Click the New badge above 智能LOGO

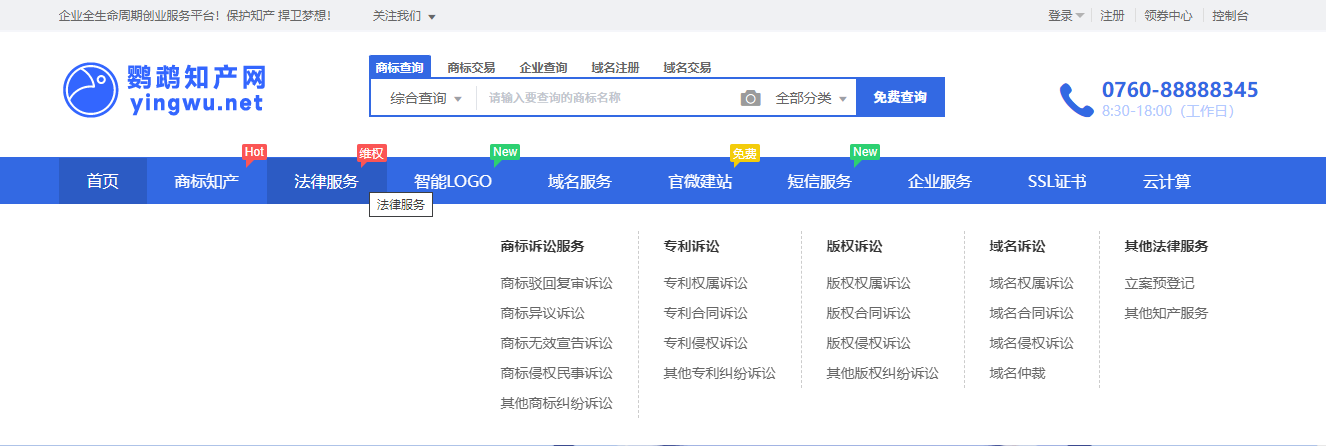click(x=505, y=152)
